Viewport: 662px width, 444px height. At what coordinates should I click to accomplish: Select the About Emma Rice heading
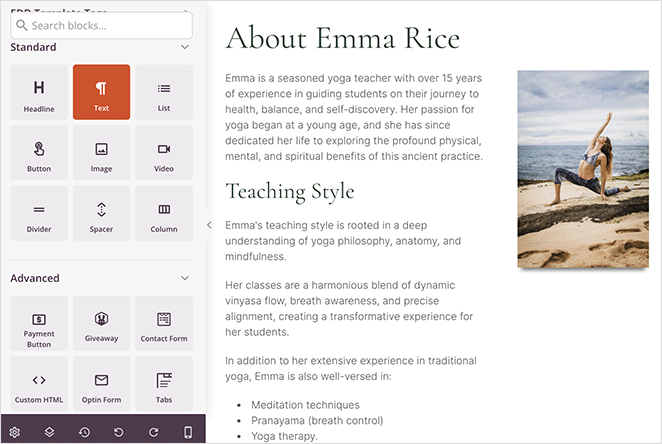coord(342,38)
